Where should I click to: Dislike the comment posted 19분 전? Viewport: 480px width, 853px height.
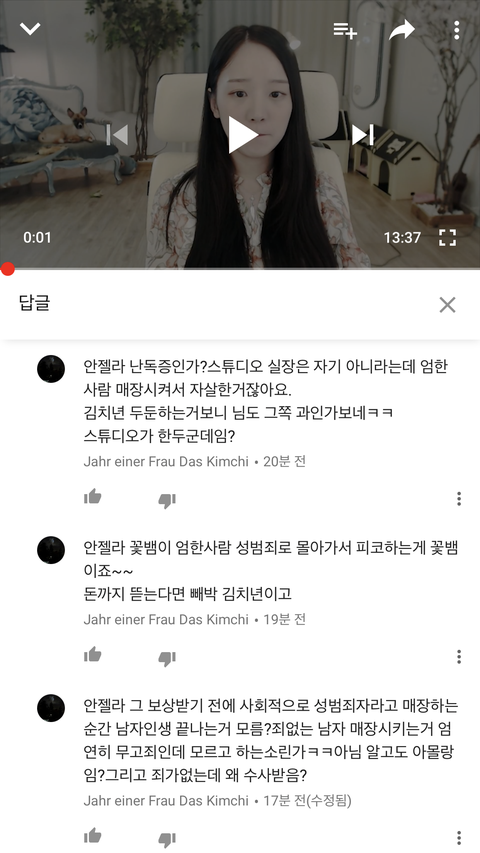[x=167, y=658]
